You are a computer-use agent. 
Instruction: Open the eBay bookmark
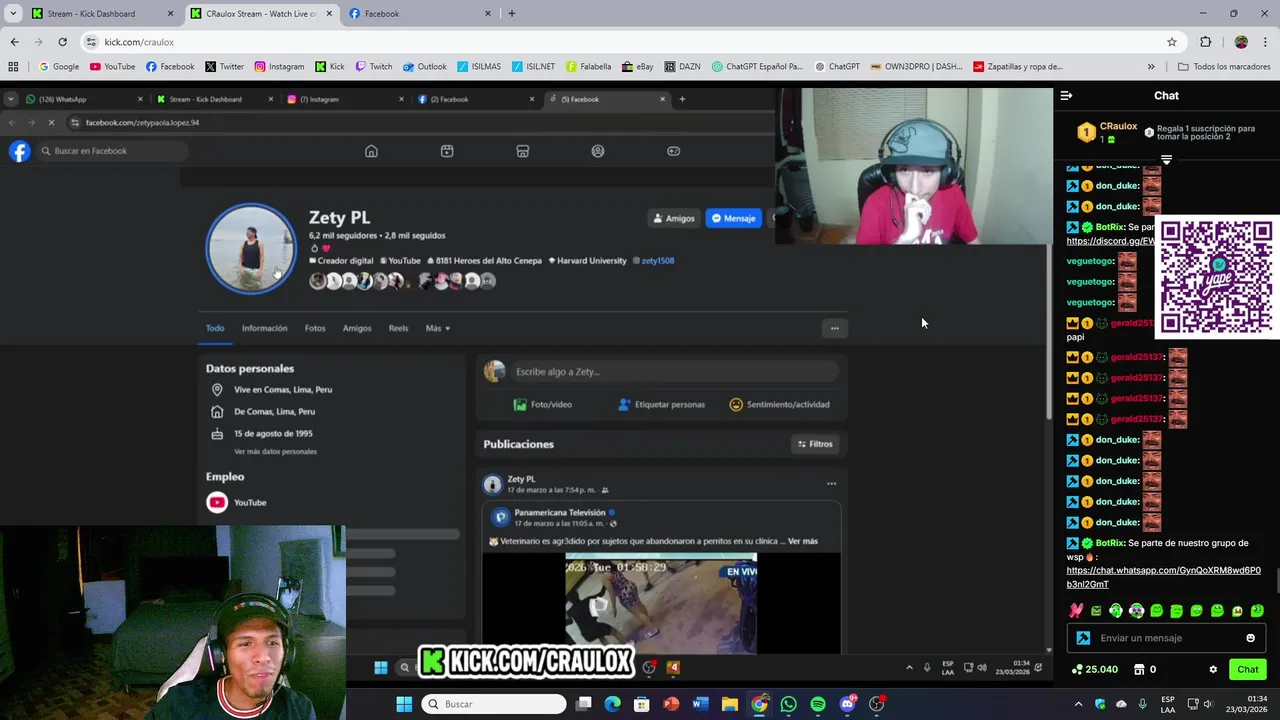click(637, 67)
